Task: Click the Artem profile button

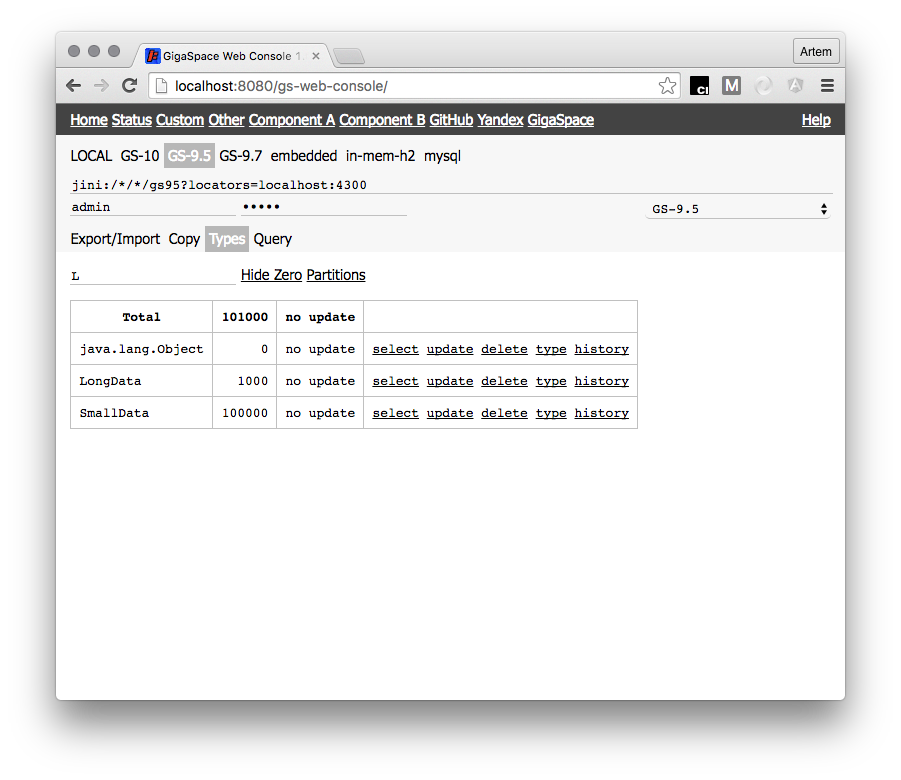Action: [x=816, y=52]
